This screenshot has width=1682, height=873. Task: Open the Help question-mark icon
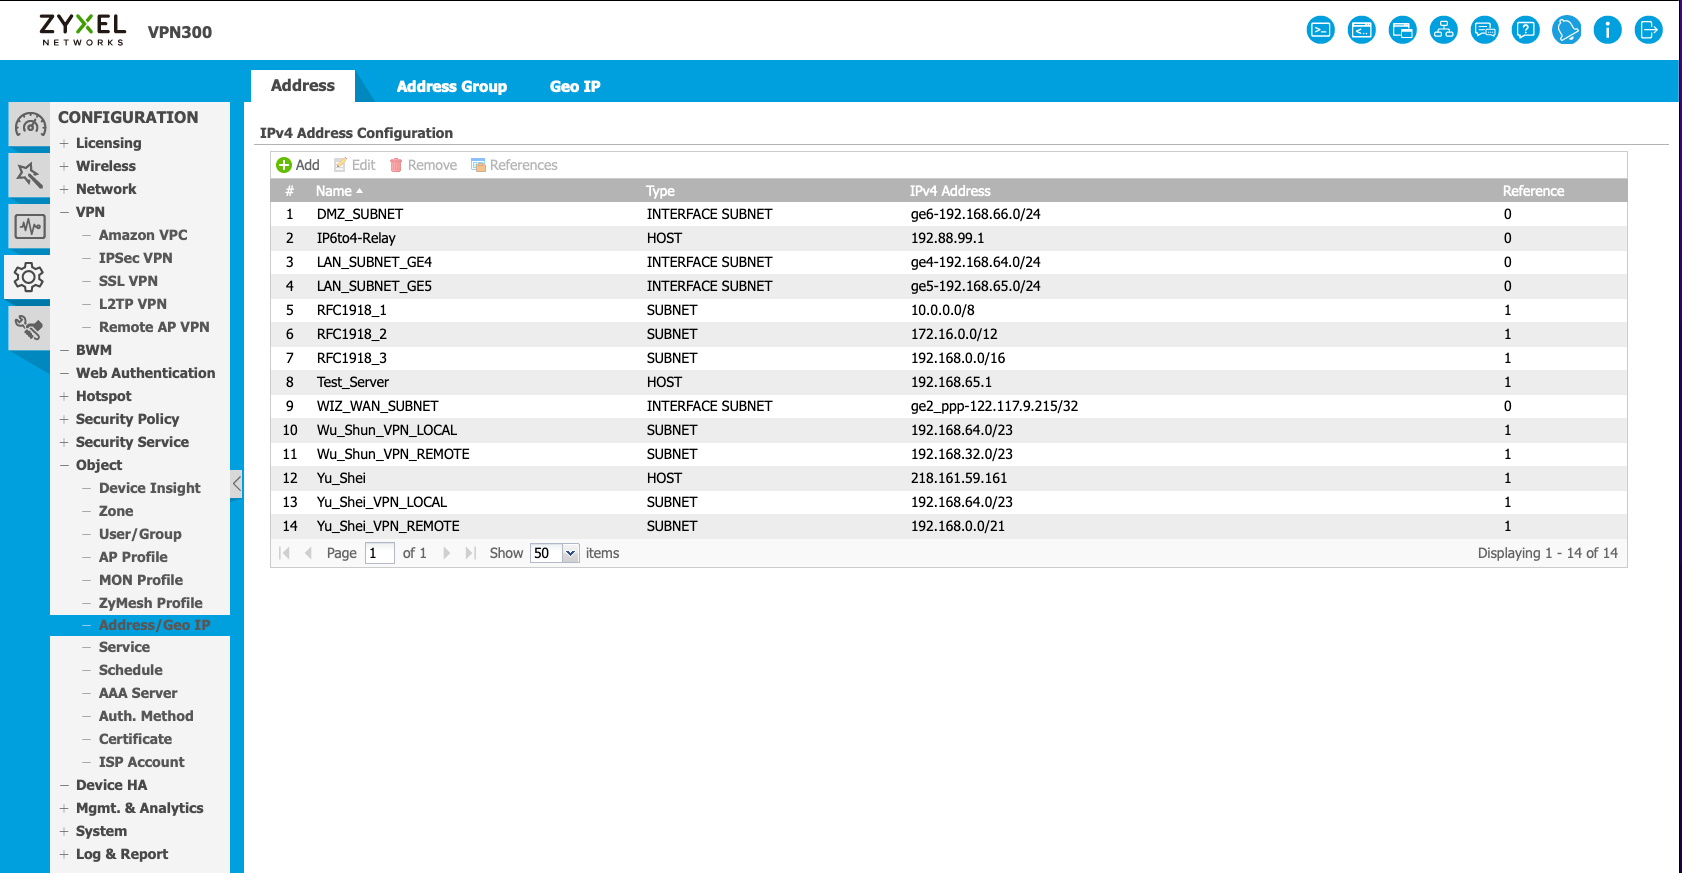coord(1526,30)
